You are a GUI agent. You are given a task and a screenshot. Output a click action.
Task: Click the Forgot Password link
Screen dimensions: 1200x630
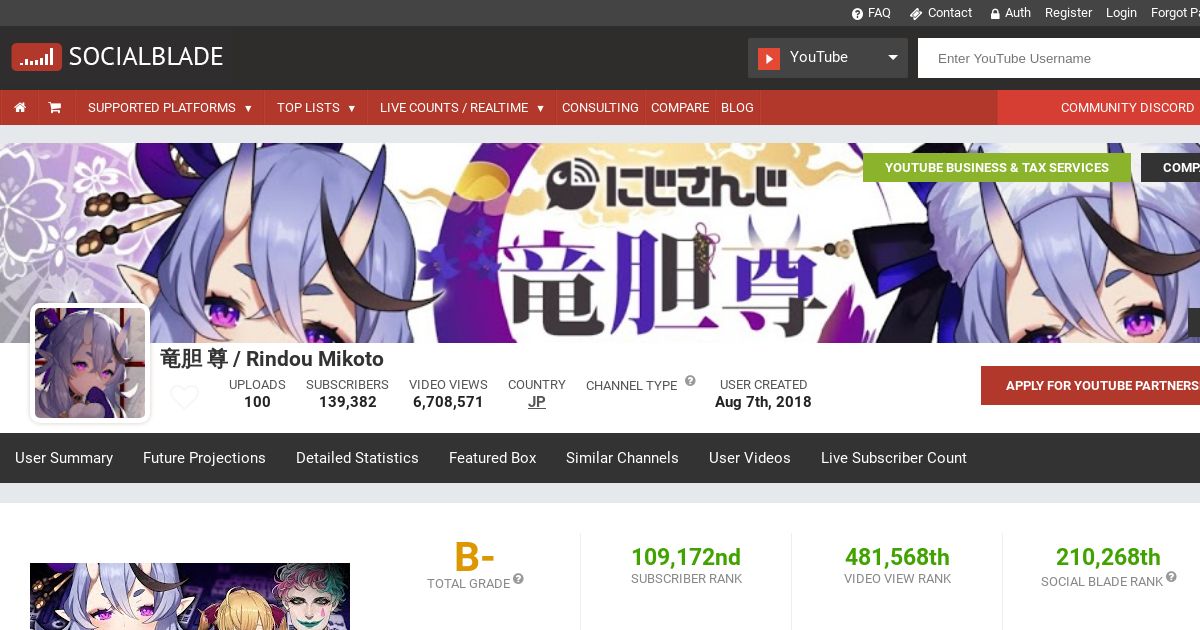click(x=1175, y=13)
